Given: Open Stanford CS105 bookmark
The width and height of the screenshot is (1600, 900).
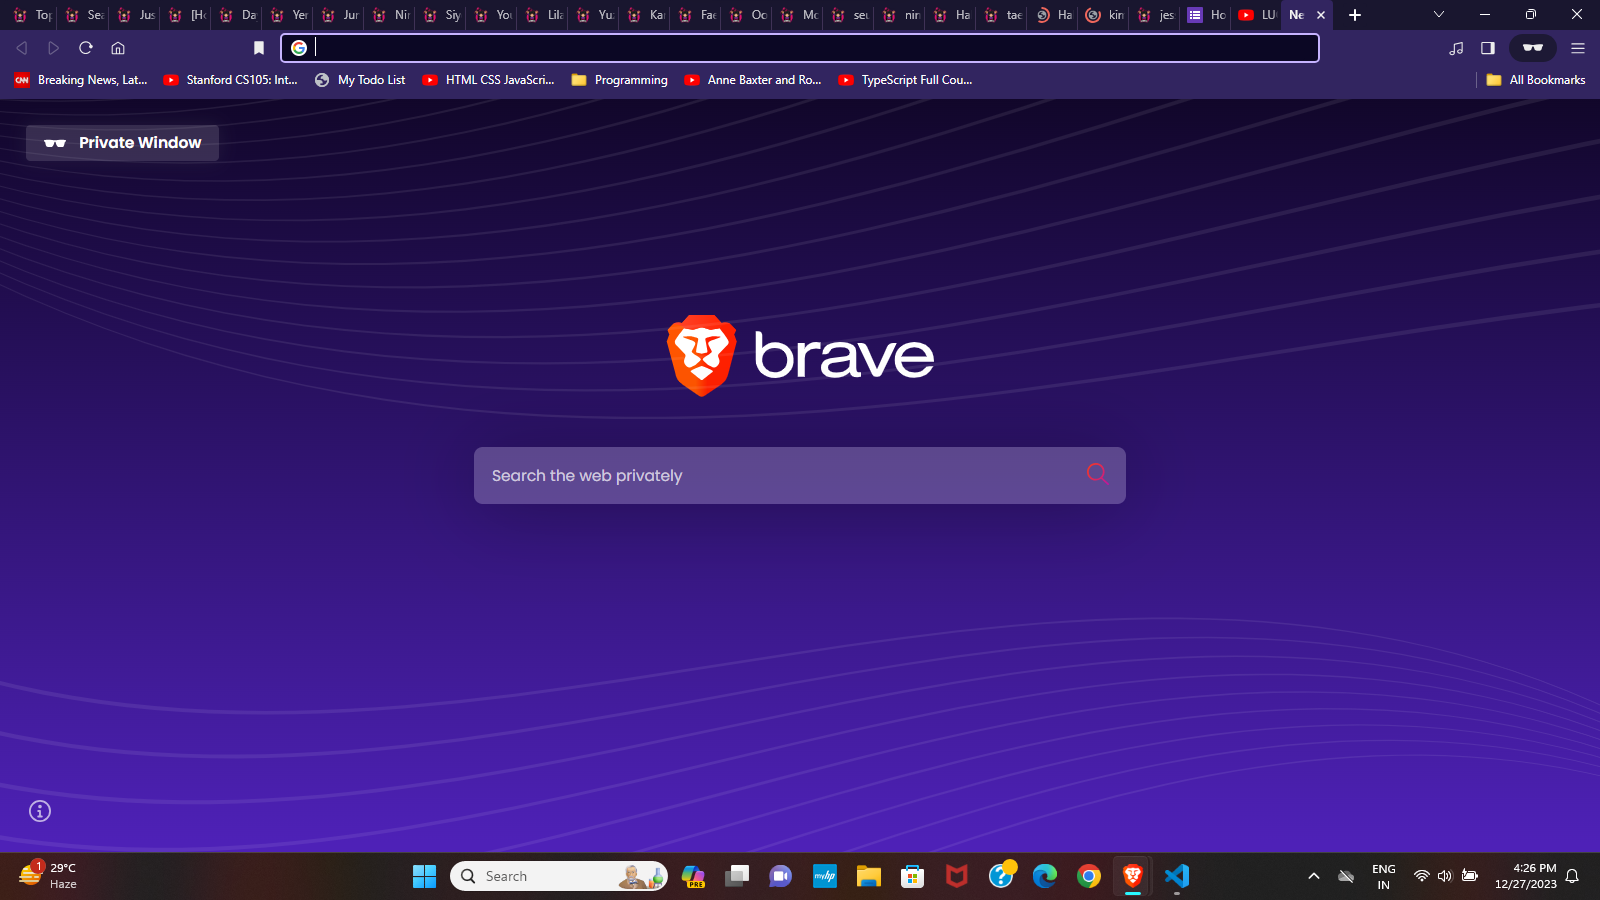Looking at the screenshot, I should [x=231, y=80].
